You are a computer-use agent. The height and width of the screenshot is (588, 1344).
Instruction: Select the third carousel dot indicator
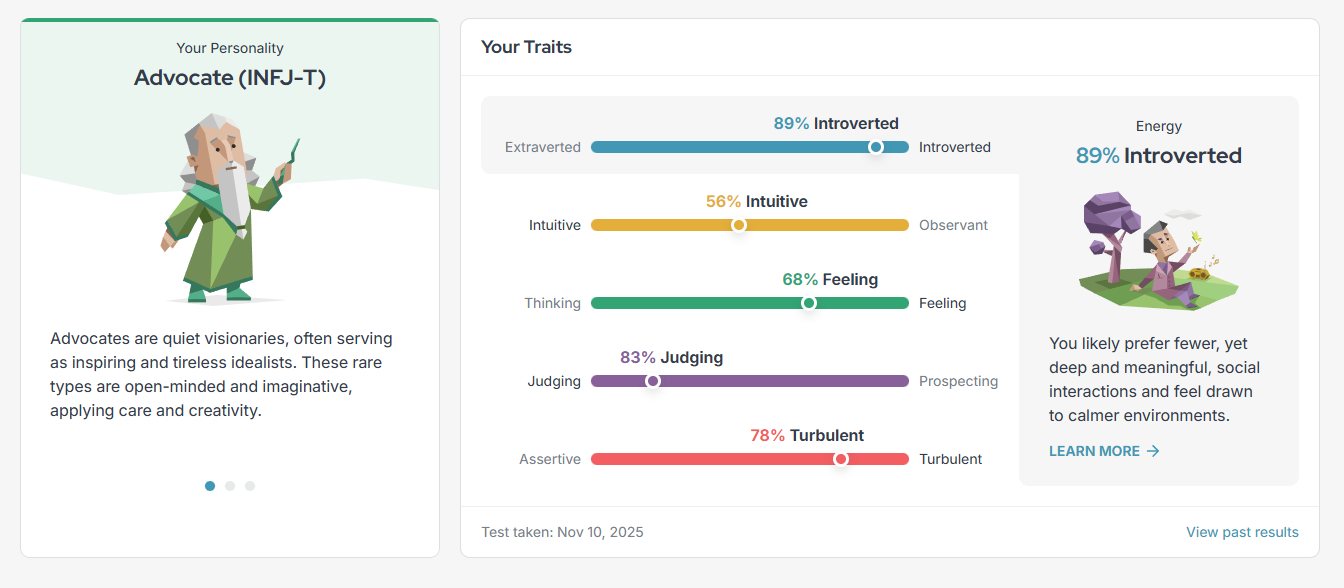tap(250, 486)
